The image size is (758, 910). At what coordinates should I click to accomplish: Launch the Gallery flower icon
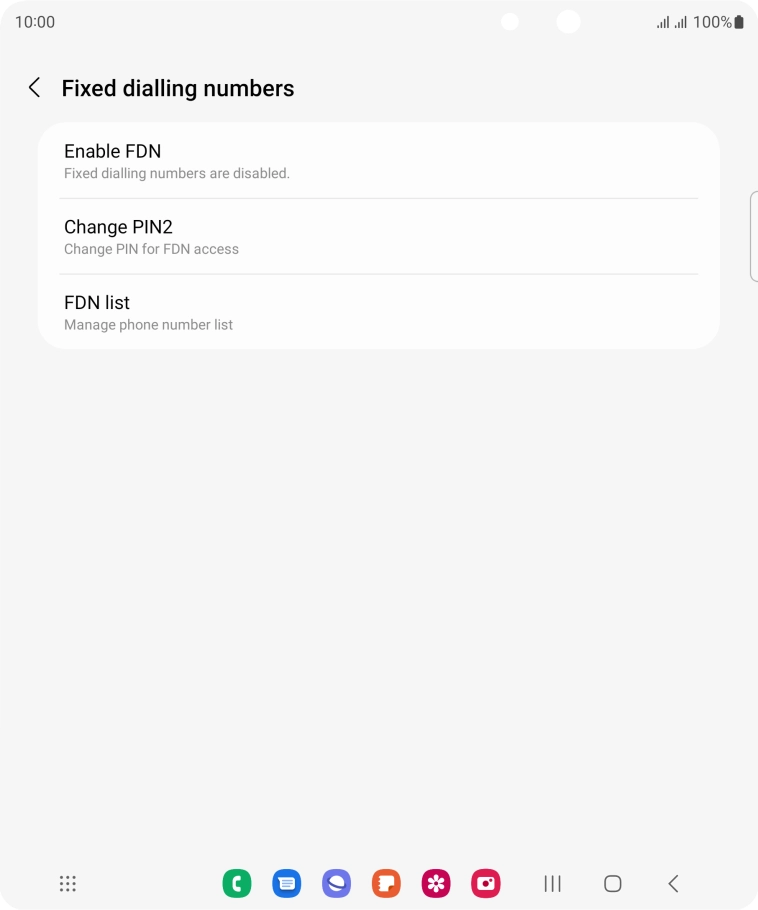pos(436,884)
